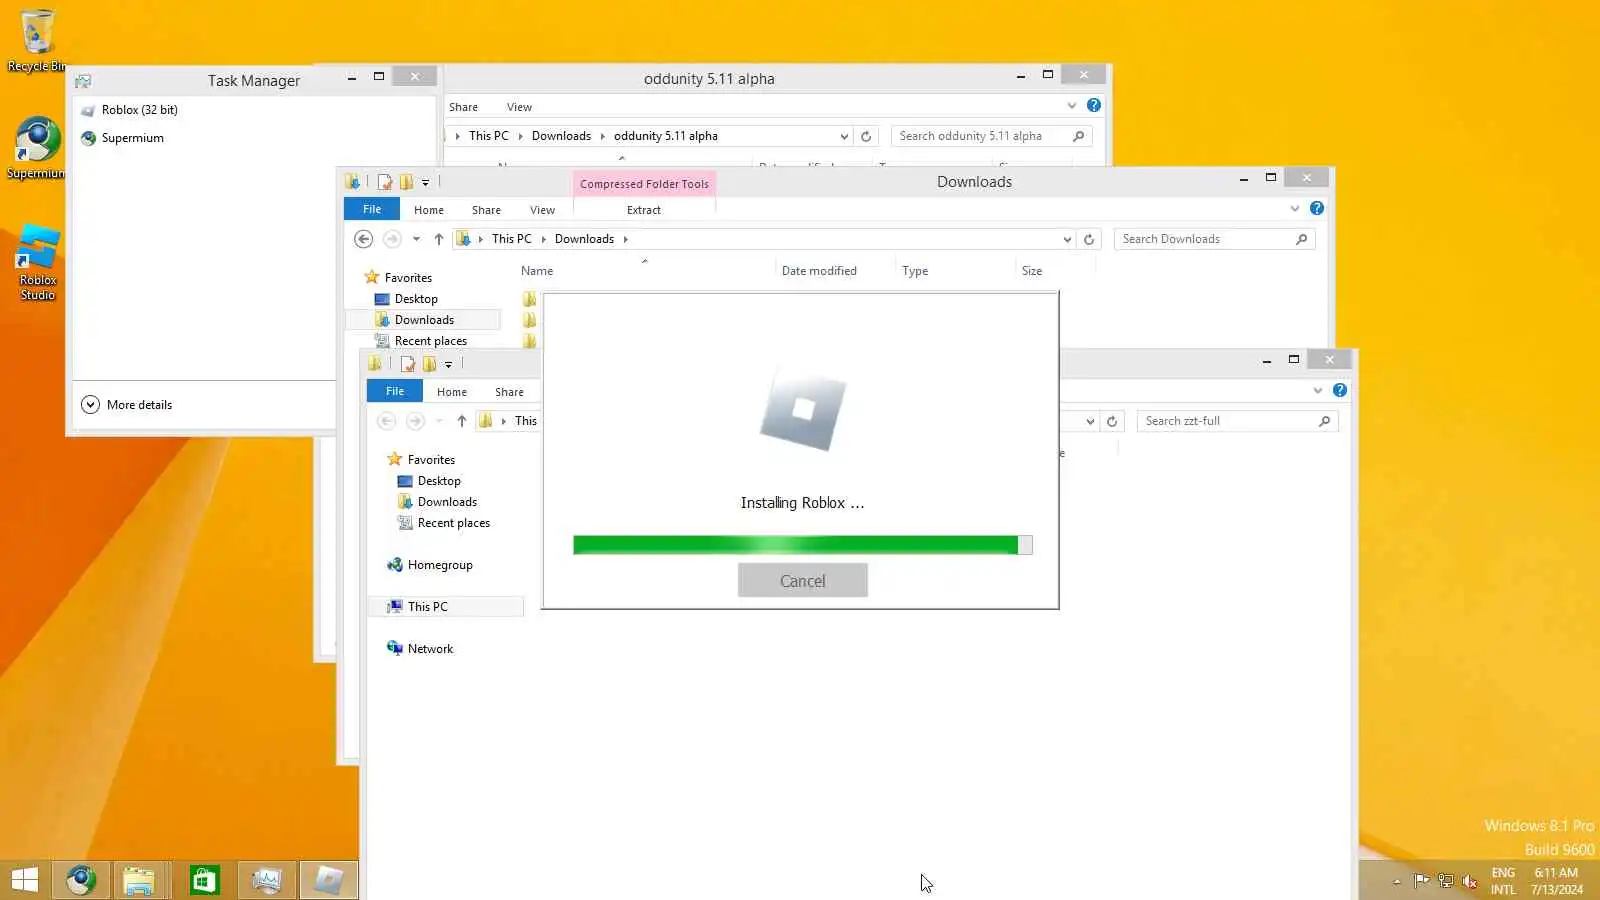Screen dimensions: 1600x900
Task: Refresh the oddunity 5.11 alpha window
Action: tap(866, 136)
